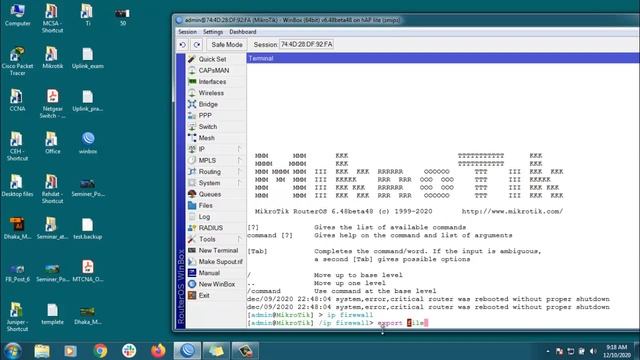Select the test.backup desktop file
This screenshot has height=360, width=640.
87,229
